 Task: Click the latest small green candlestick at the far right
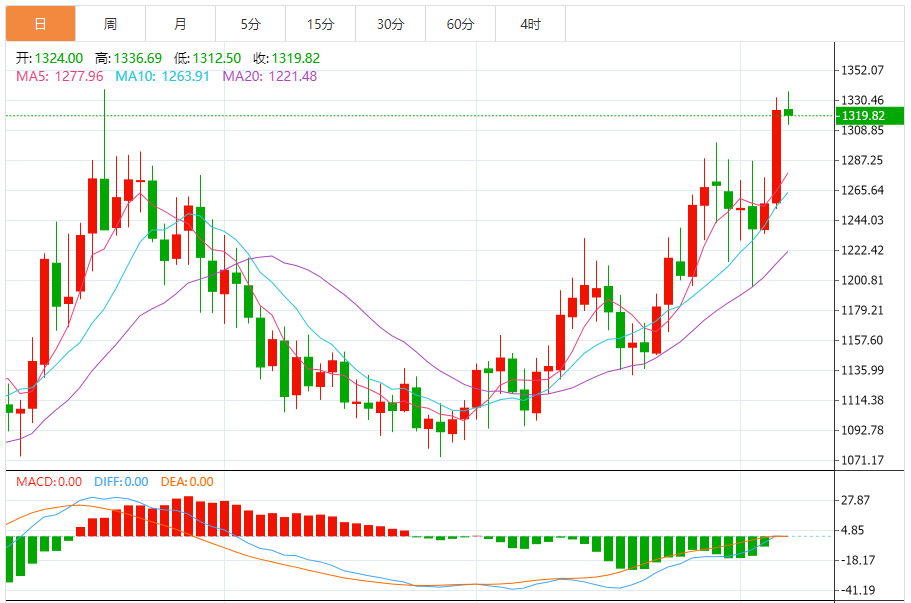789,113
